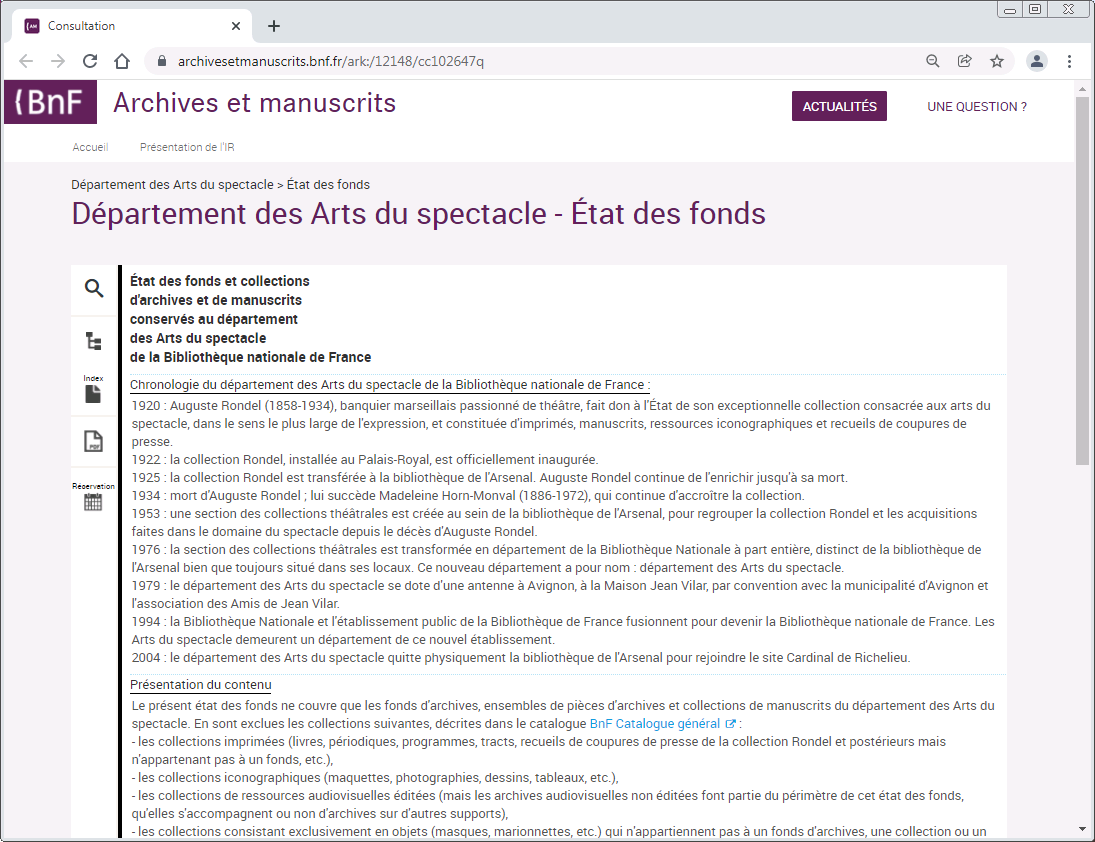Open the BnF Catalogue général link
Screen dimensions: 1095x842
coord(662,724)
